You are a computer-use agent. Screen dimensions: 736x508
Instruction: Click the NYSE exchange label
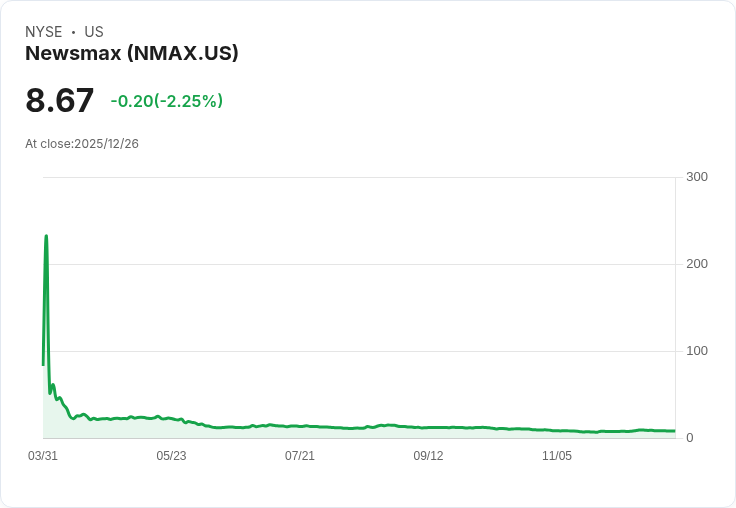pyautogui.click(x=43, y=32)
